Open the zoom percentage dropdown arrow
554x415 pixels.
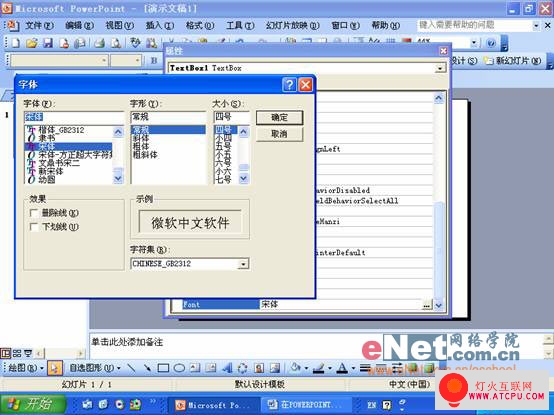coord(474,43)
